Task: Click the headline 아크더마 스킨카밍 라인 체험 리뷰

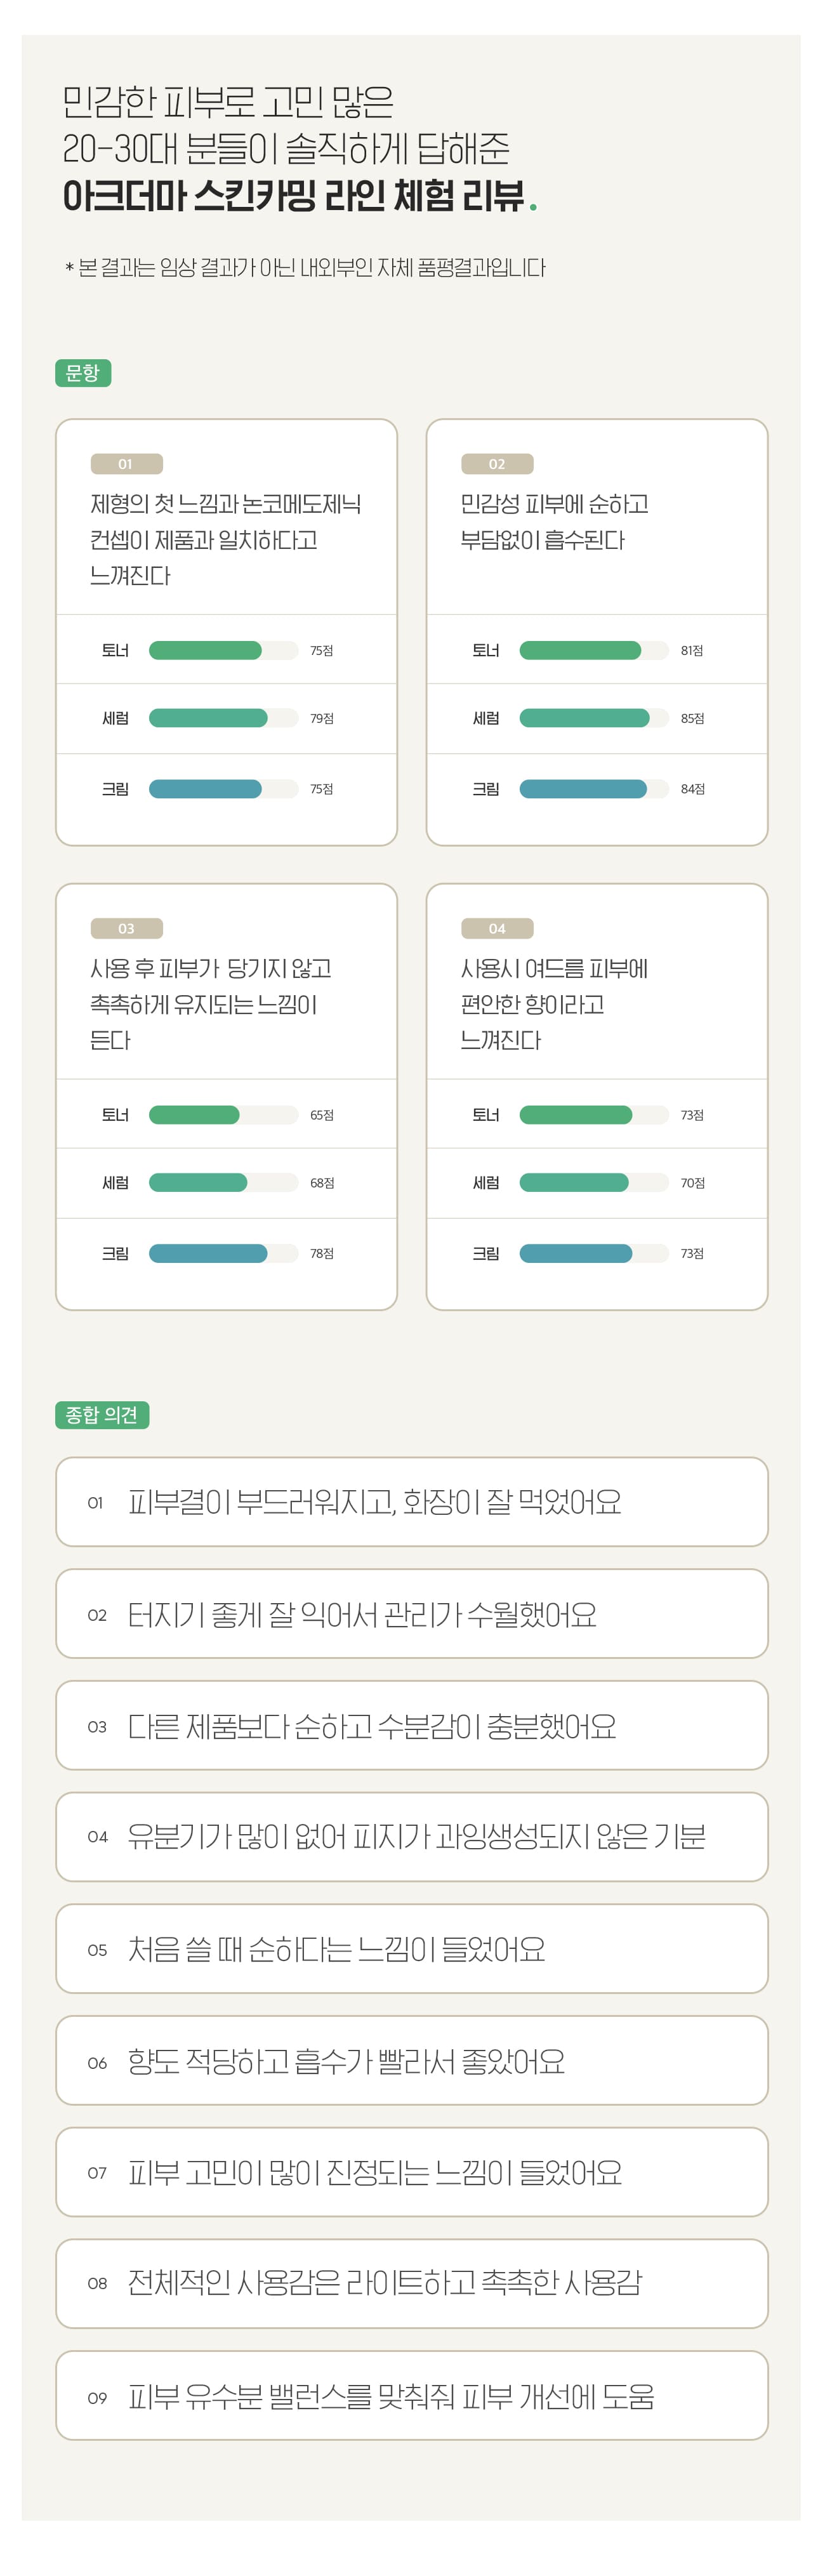Action: (x=294, y=196)
